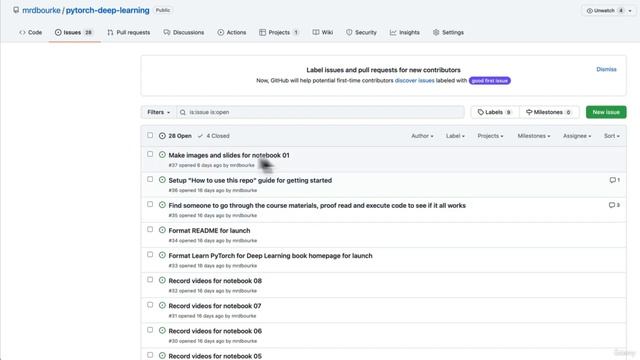Open issue 'Setup How to use this repo guide'

click(250, 180)
